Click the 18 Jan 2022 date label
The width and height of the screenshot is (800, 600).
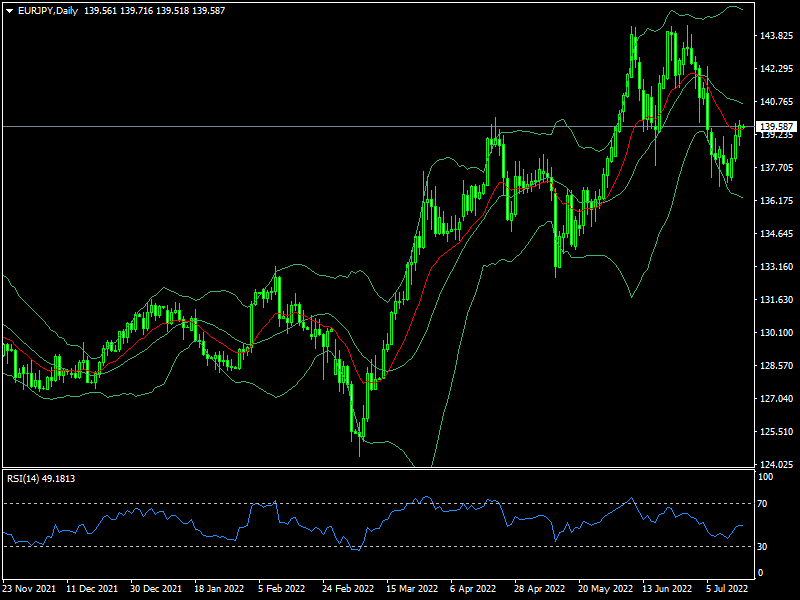[x=219, y=588]
